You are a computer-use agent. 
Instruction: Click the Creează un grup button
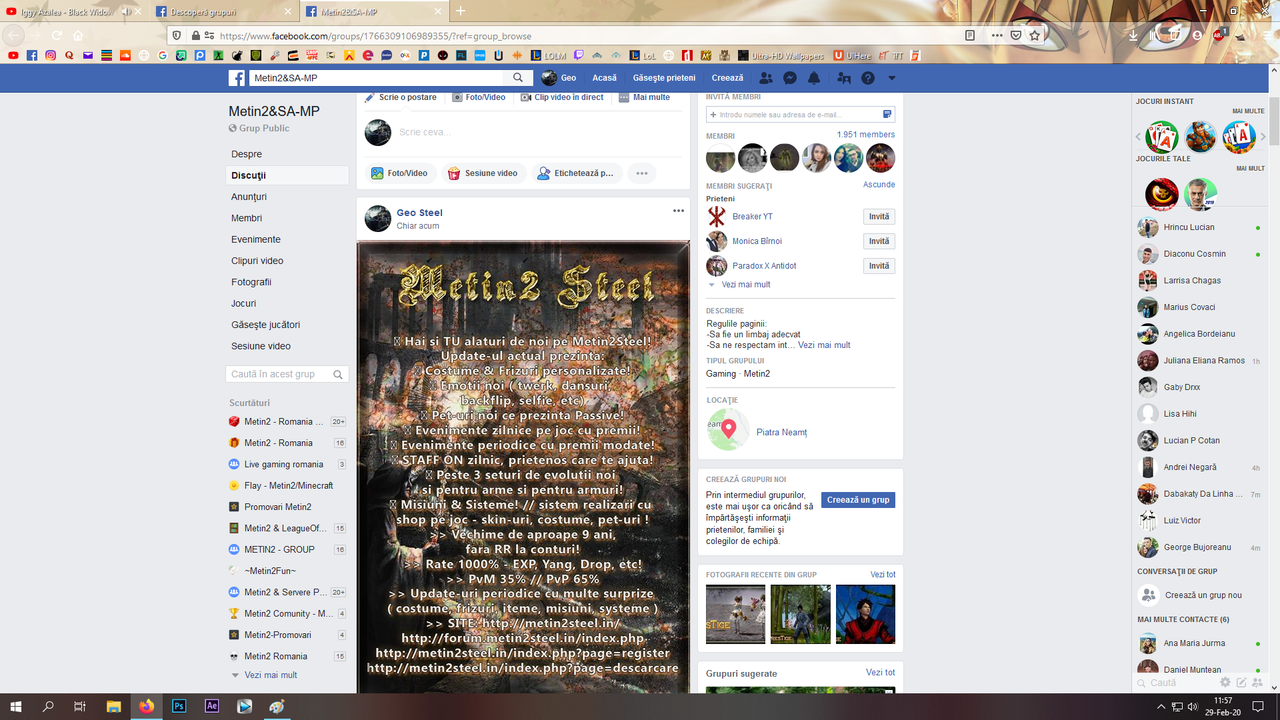[858, 500]
